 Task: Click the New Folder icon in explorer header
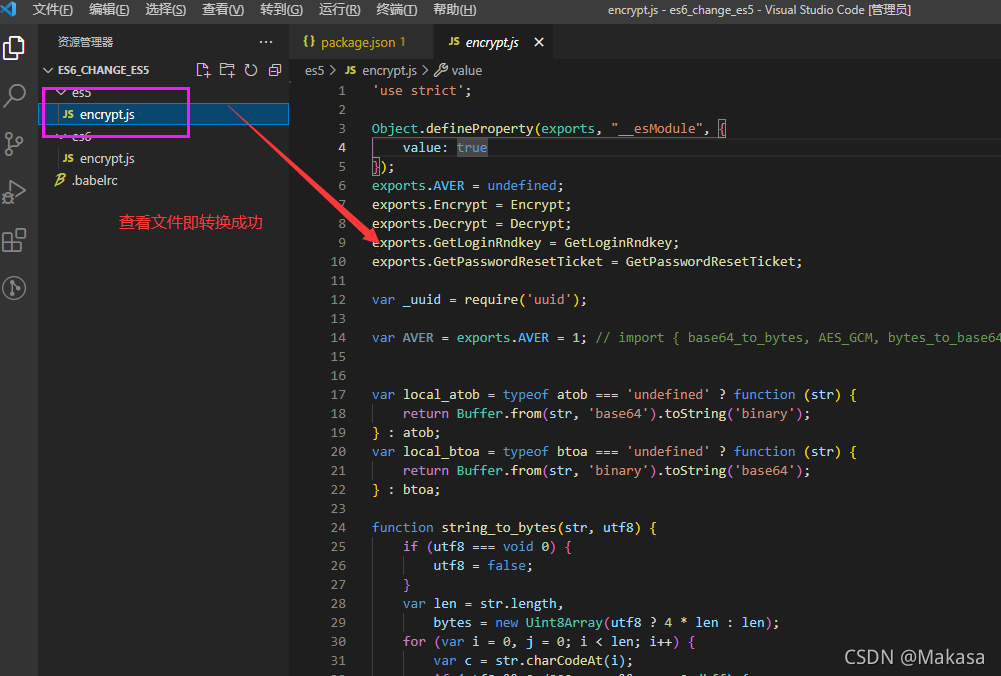(x=227, y=70)
